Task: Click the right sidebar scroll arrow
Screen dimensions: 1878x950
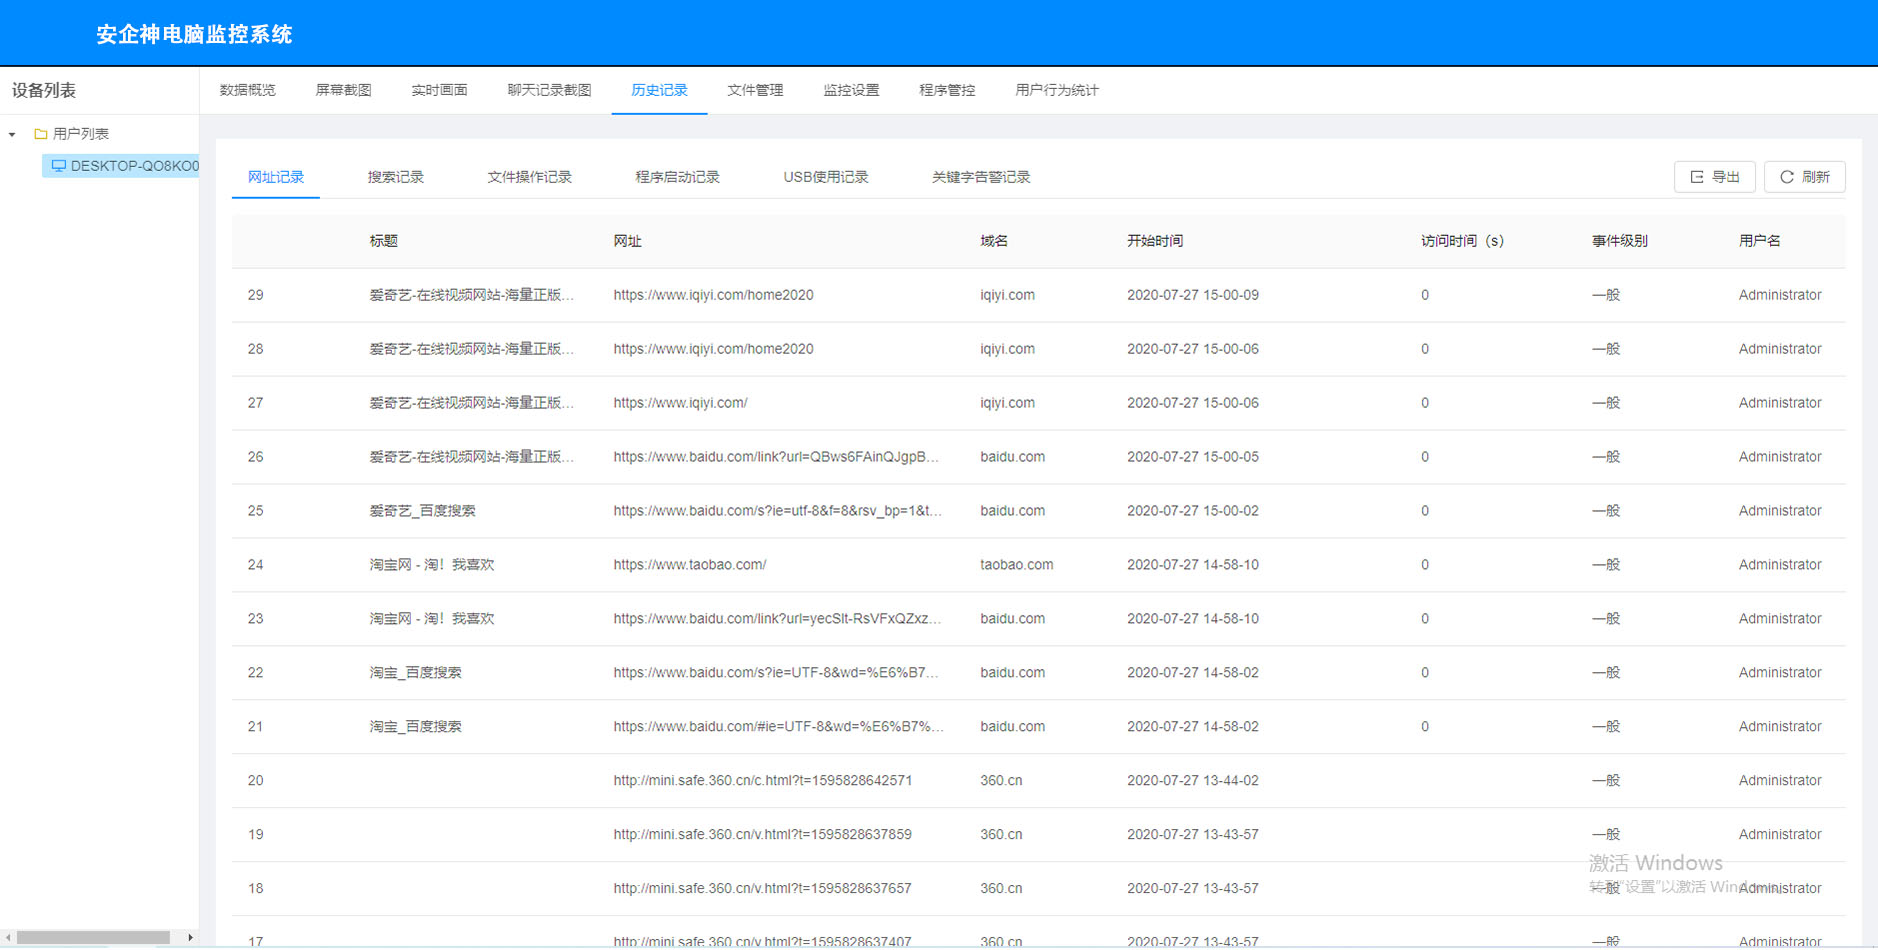Action: point(190,938)
